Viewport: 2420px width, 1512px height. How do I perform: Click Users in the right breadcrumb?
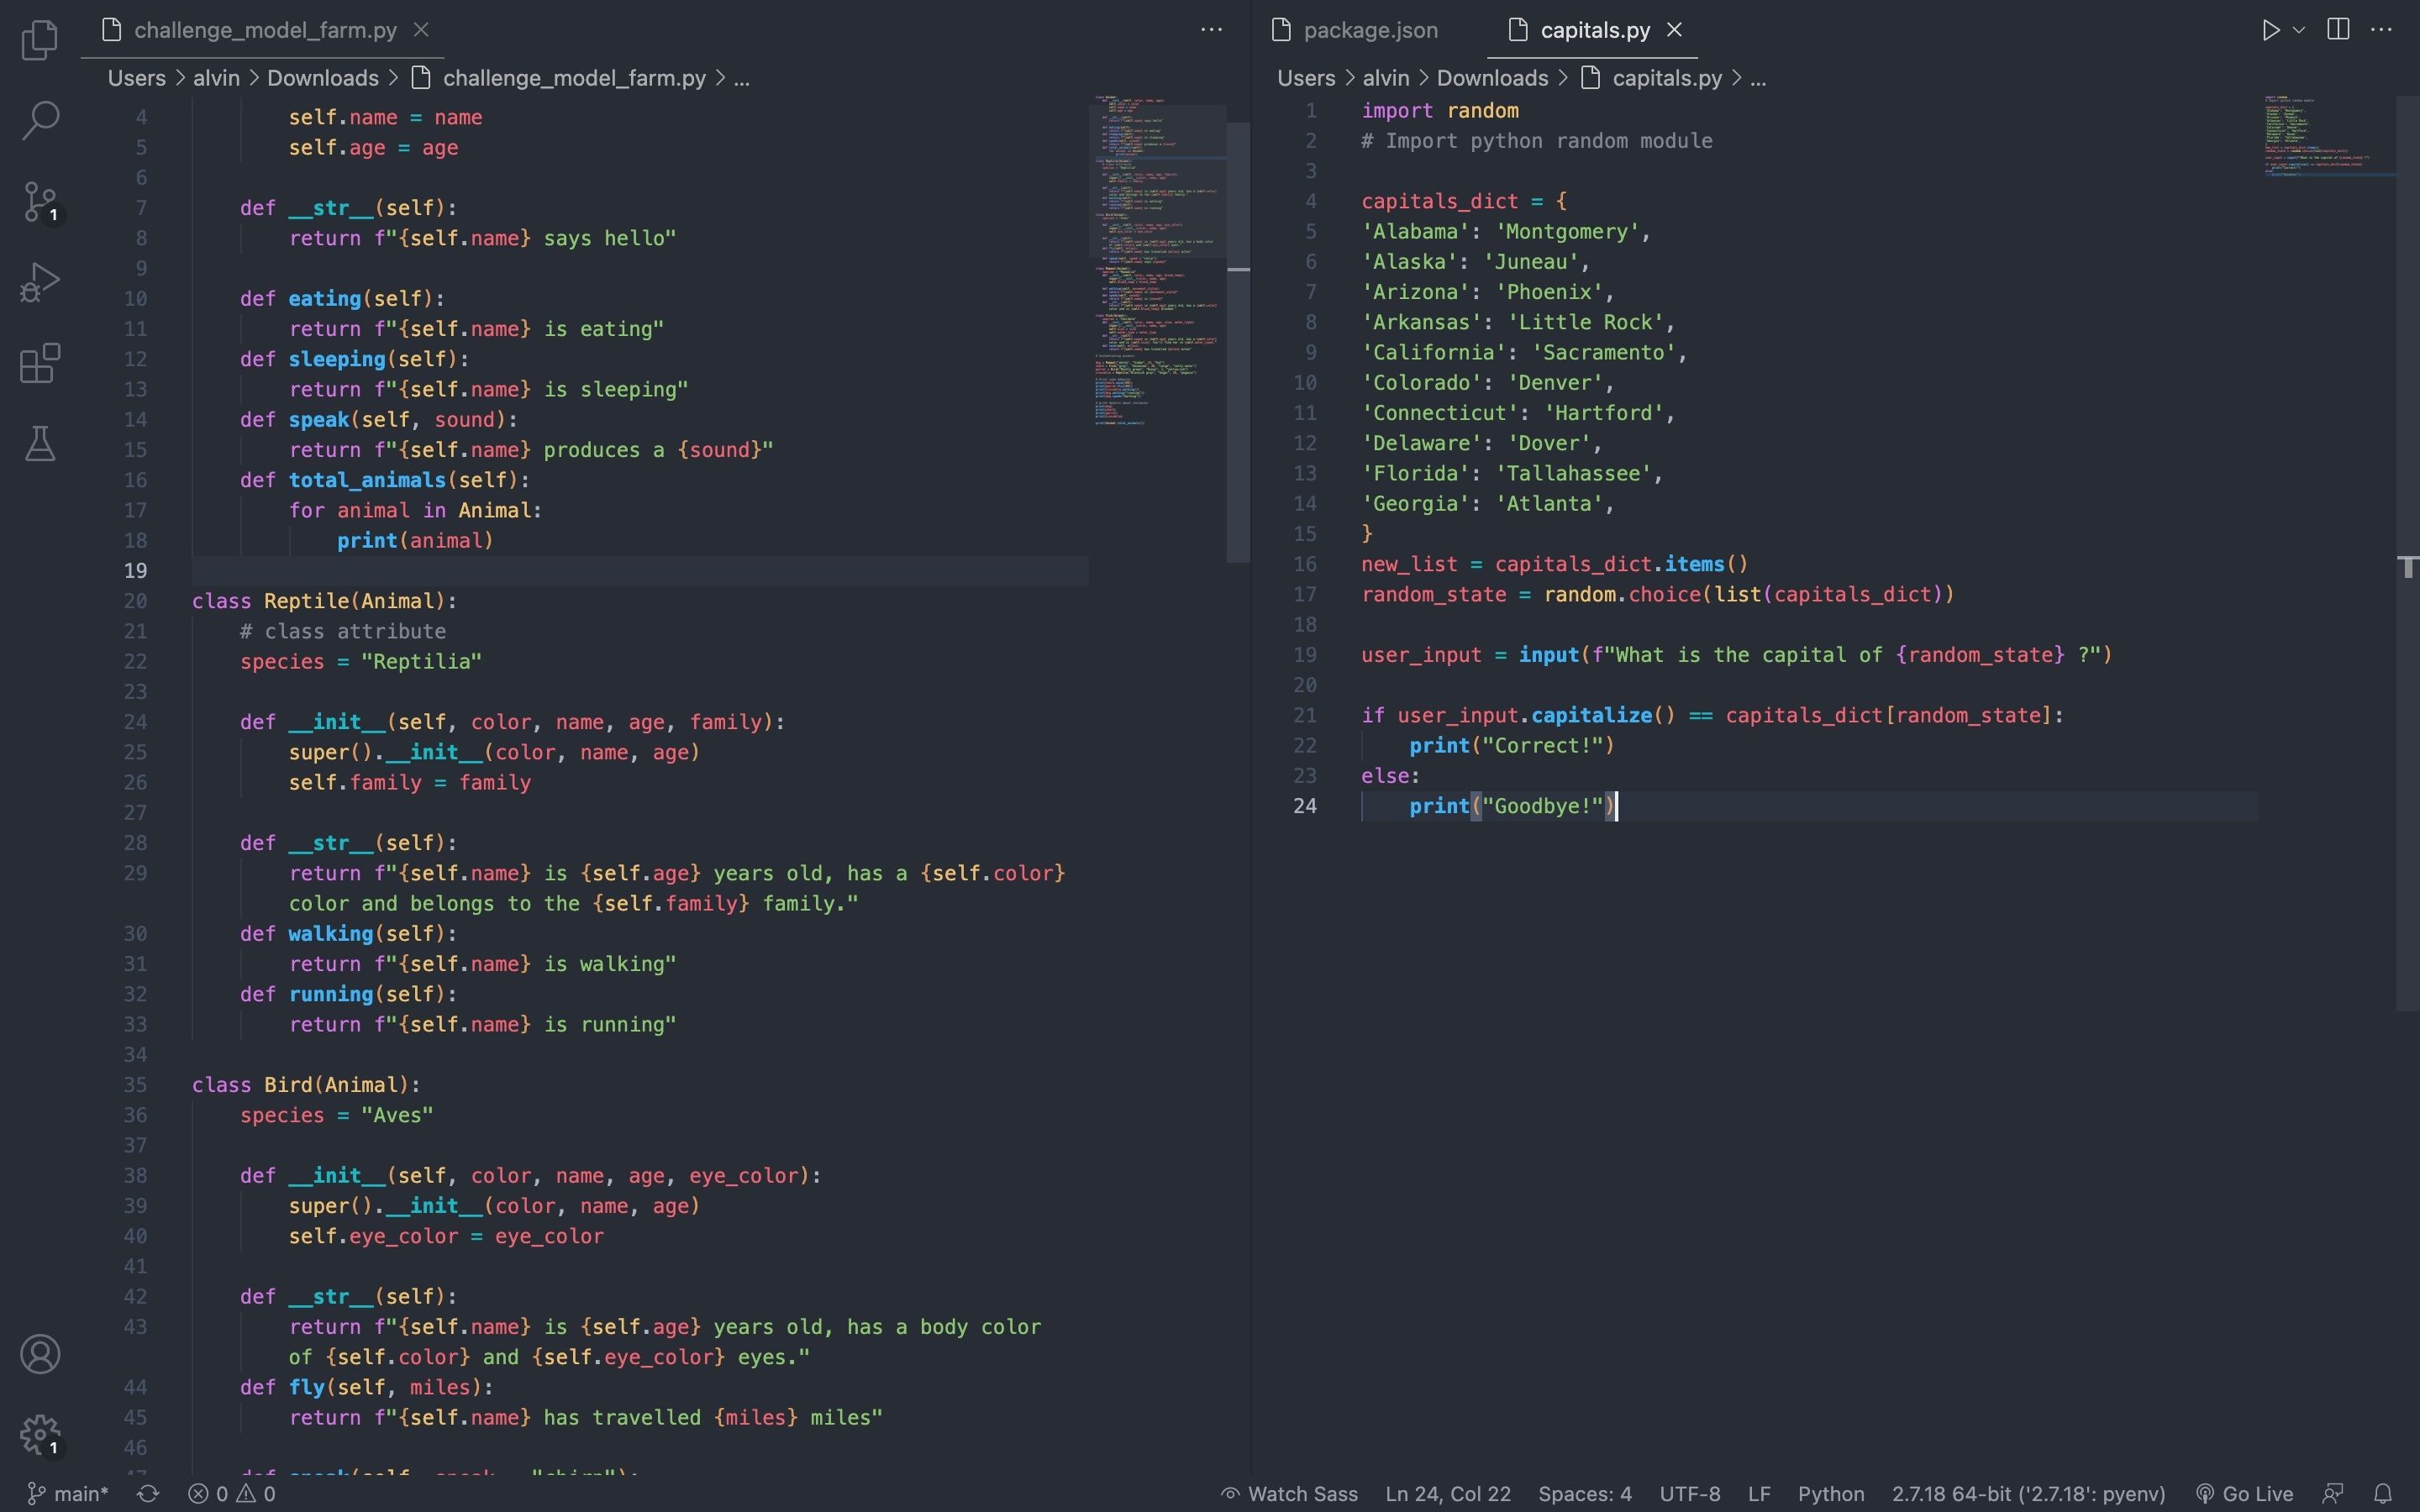coord(1306,78)
